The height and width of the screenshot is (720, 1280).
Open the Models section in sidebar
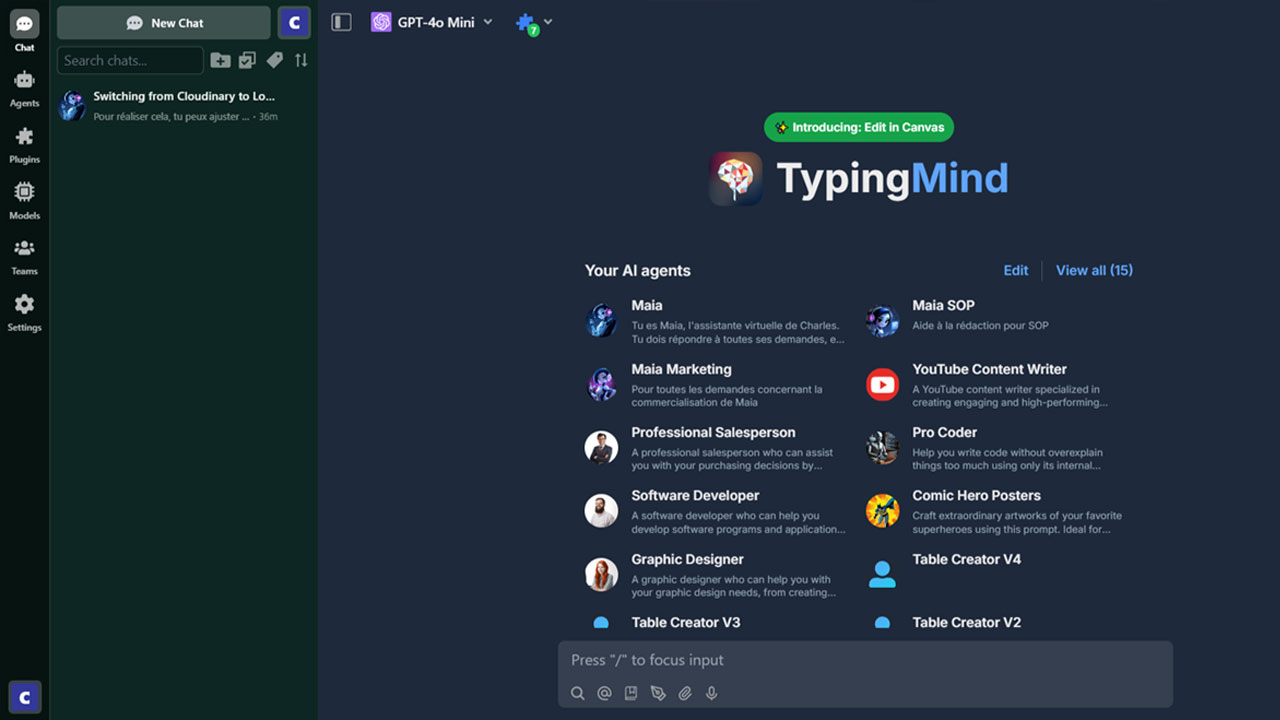(x=24, y=200)
